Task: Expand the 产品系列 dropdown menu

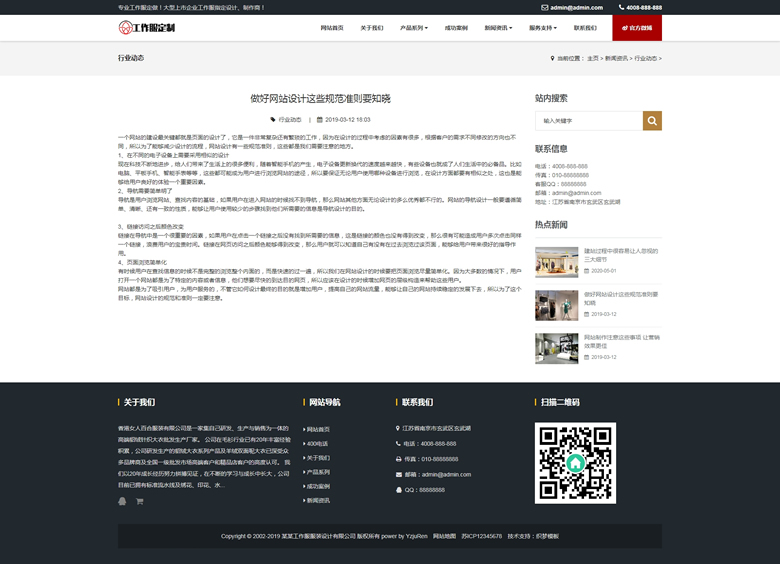Action: 413,28
